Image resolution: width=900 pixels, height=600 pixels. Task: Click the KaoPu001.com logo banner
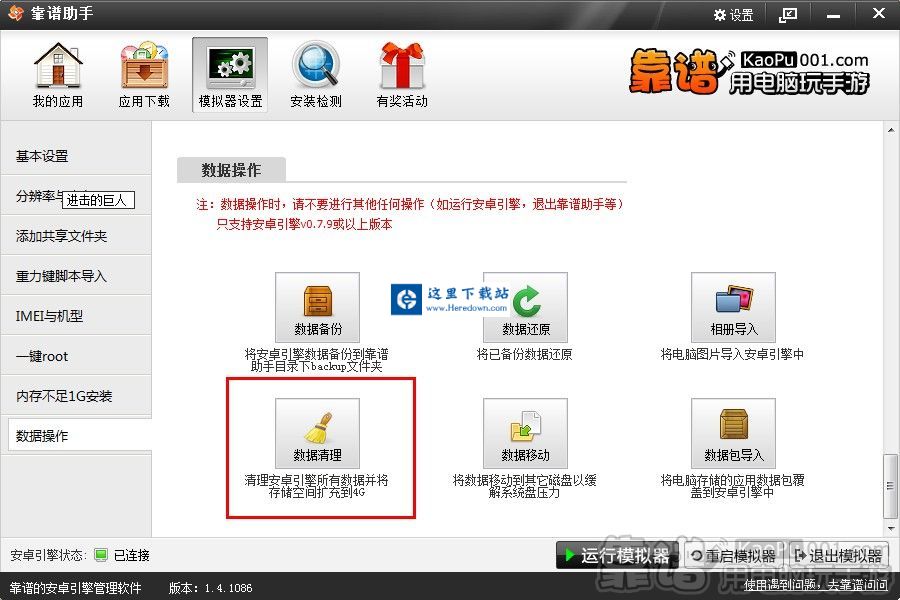749,72
